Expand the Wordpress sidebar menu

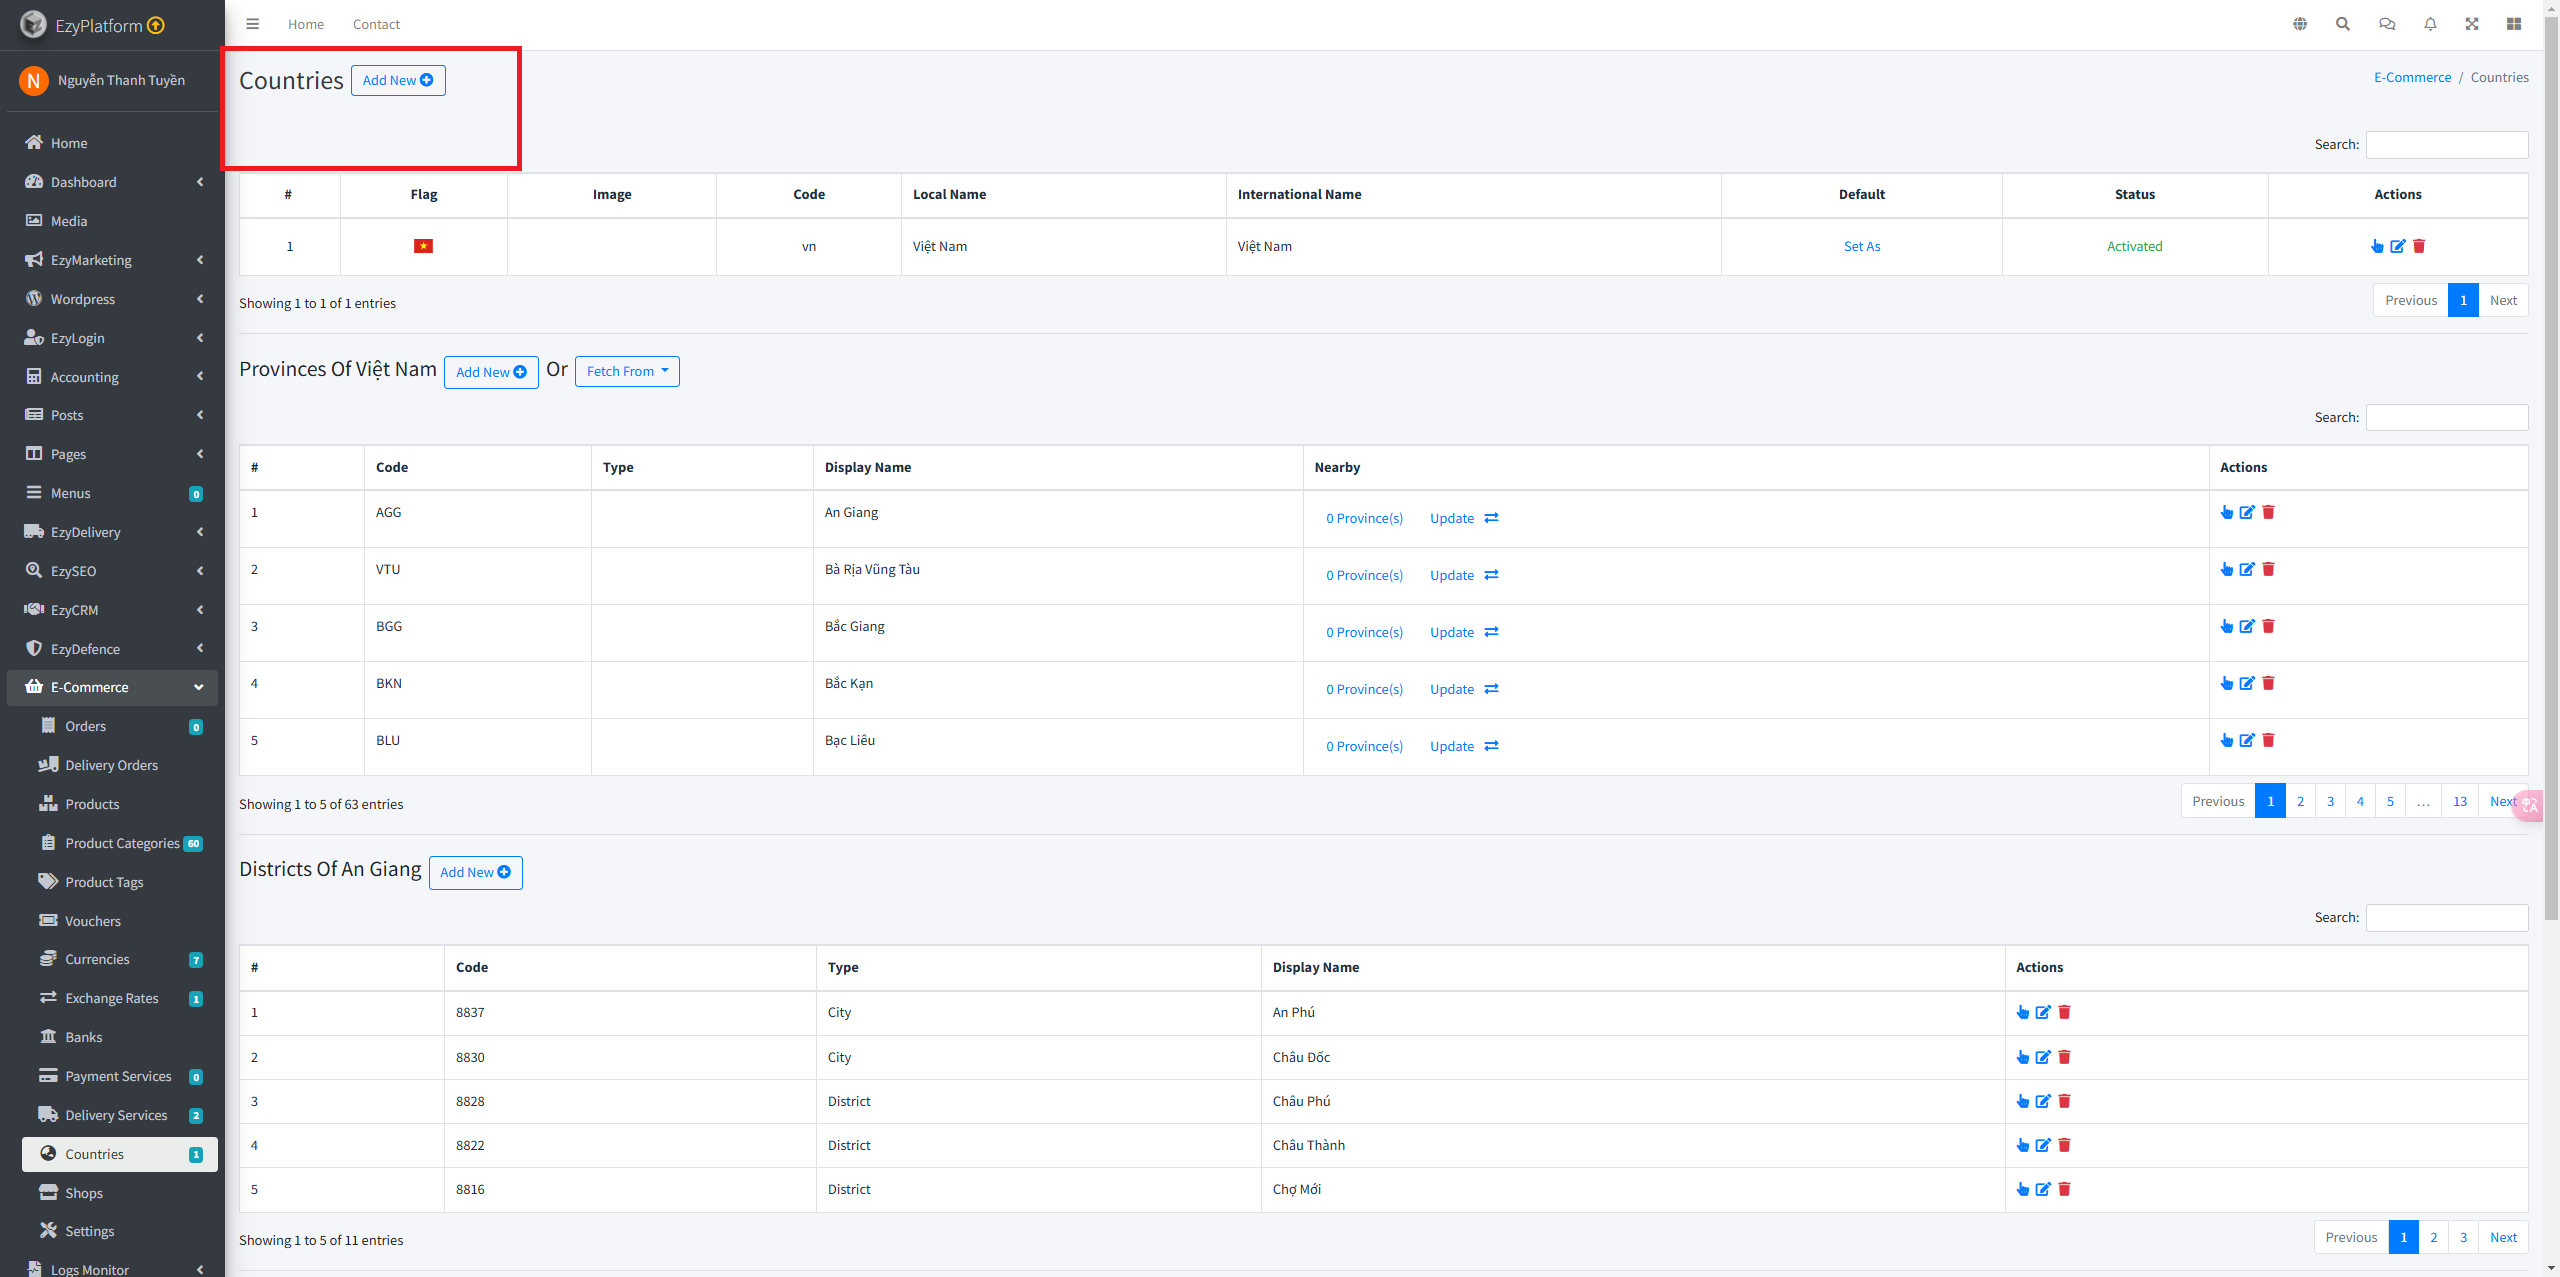(112, 299)
